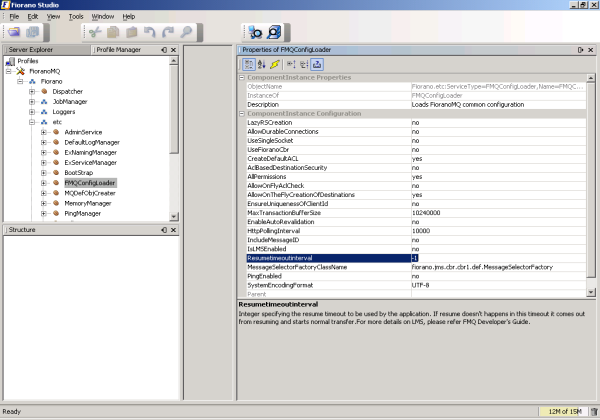Expand the Loggers tree node
This screenshot has width=600, height=420.
[32, 112]
